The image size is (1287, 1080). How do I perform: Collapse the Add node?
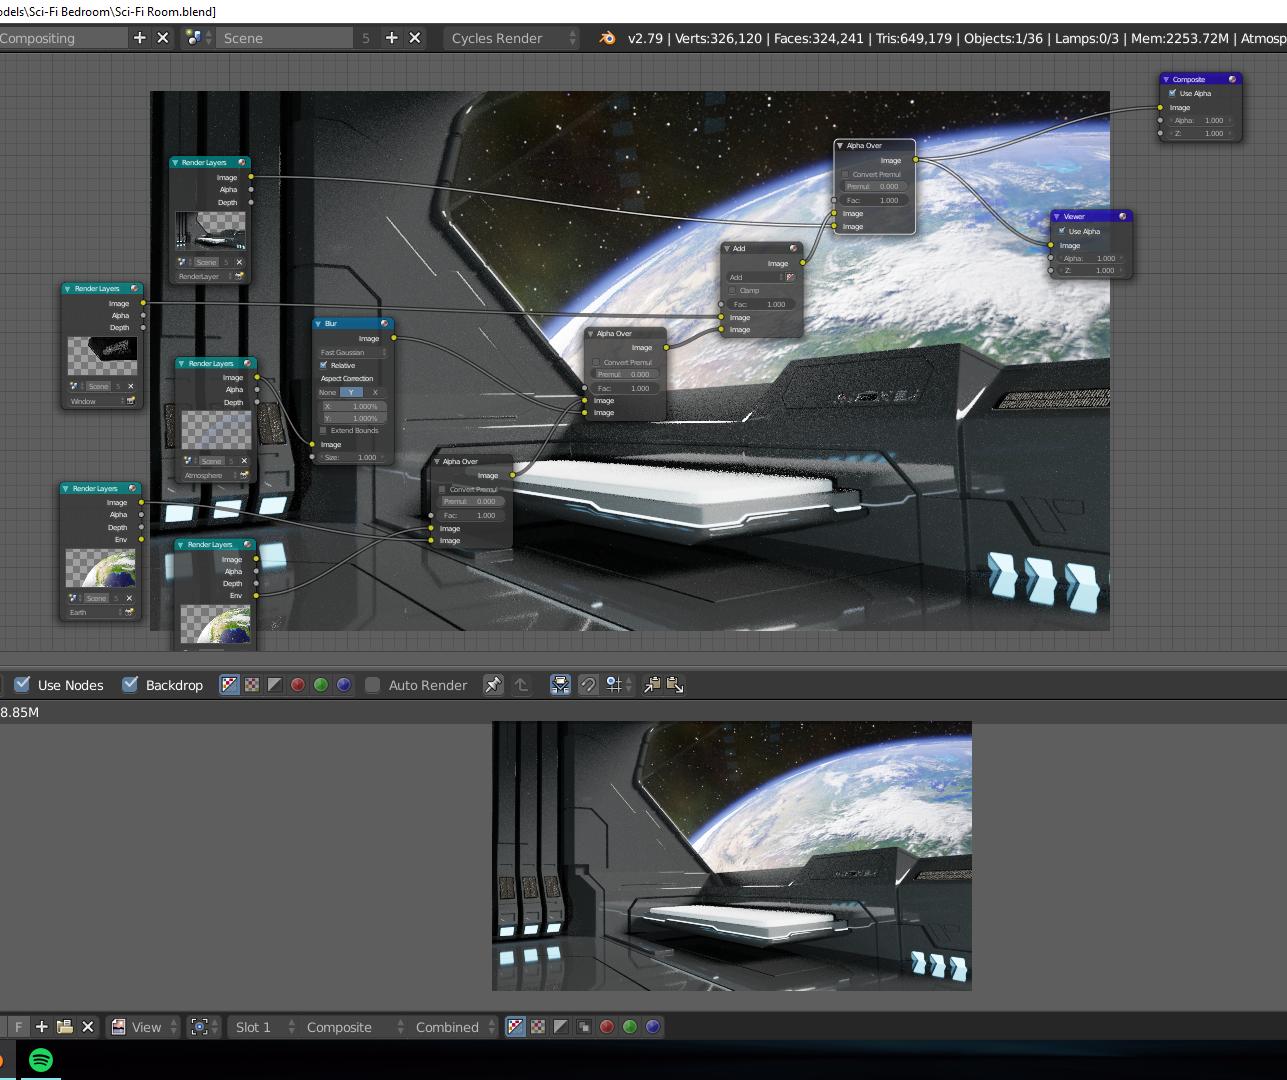(728, 248)
